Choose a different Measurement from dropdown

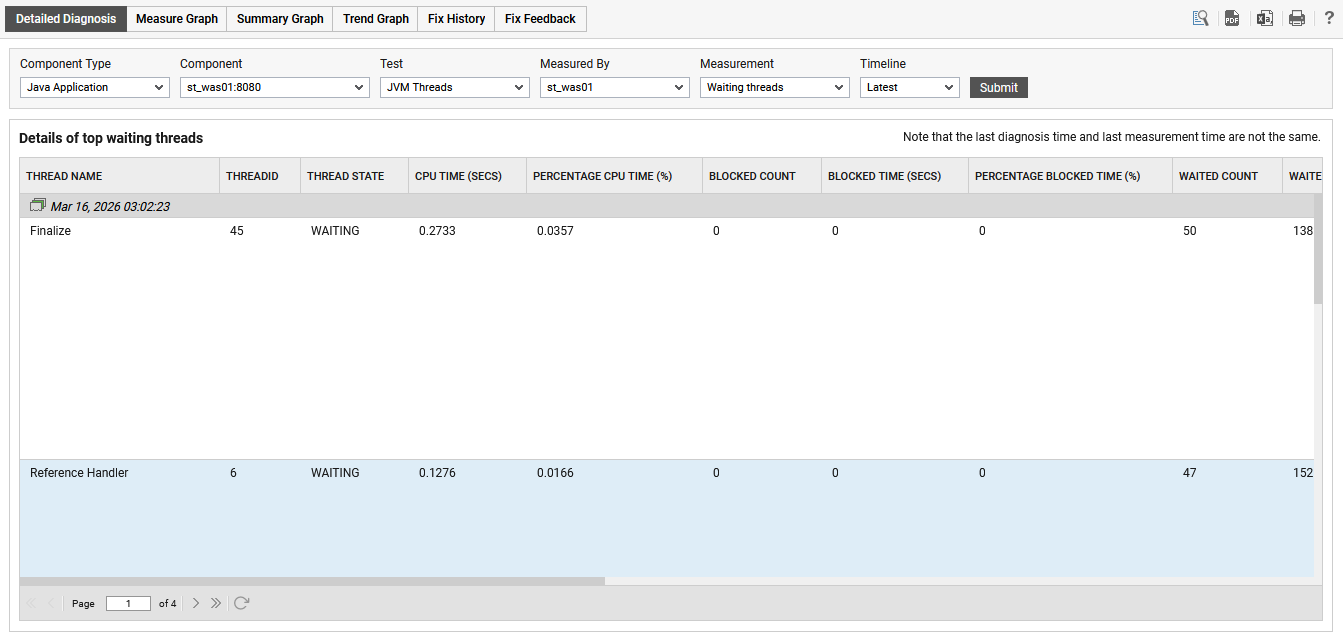click(775, 88)
